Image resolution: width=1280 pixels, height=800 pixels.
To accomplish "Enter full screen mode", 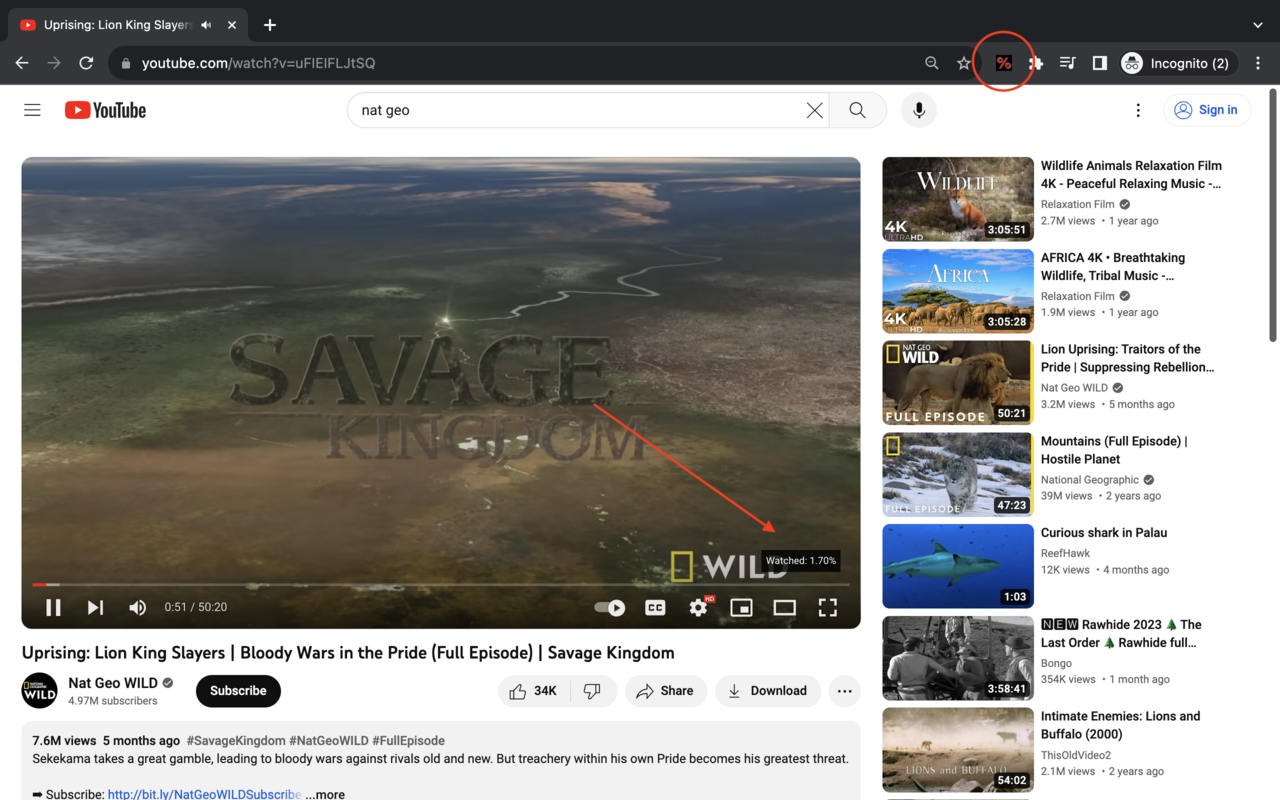I will point(827,607).
